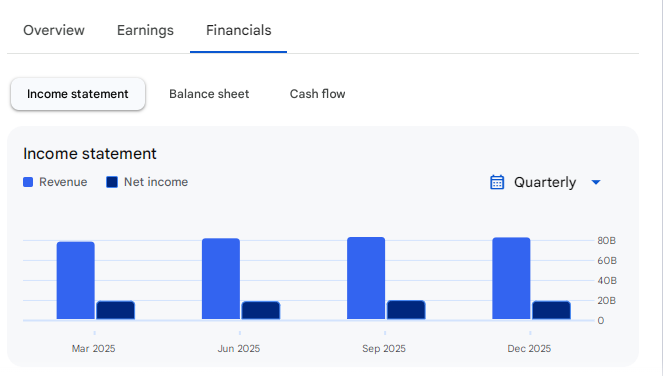Select the Dec 2025 revenue bar

click(511, 278)
